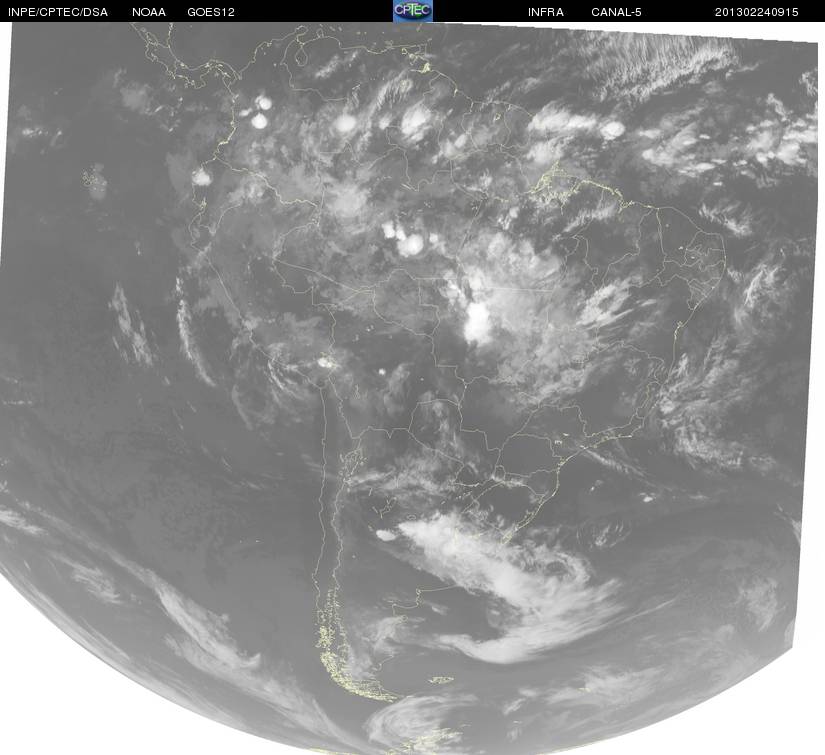Click the INFRA label in the header
Image resolution: width=825 pixels, height=755 pixels.
[x=546, y=12]
